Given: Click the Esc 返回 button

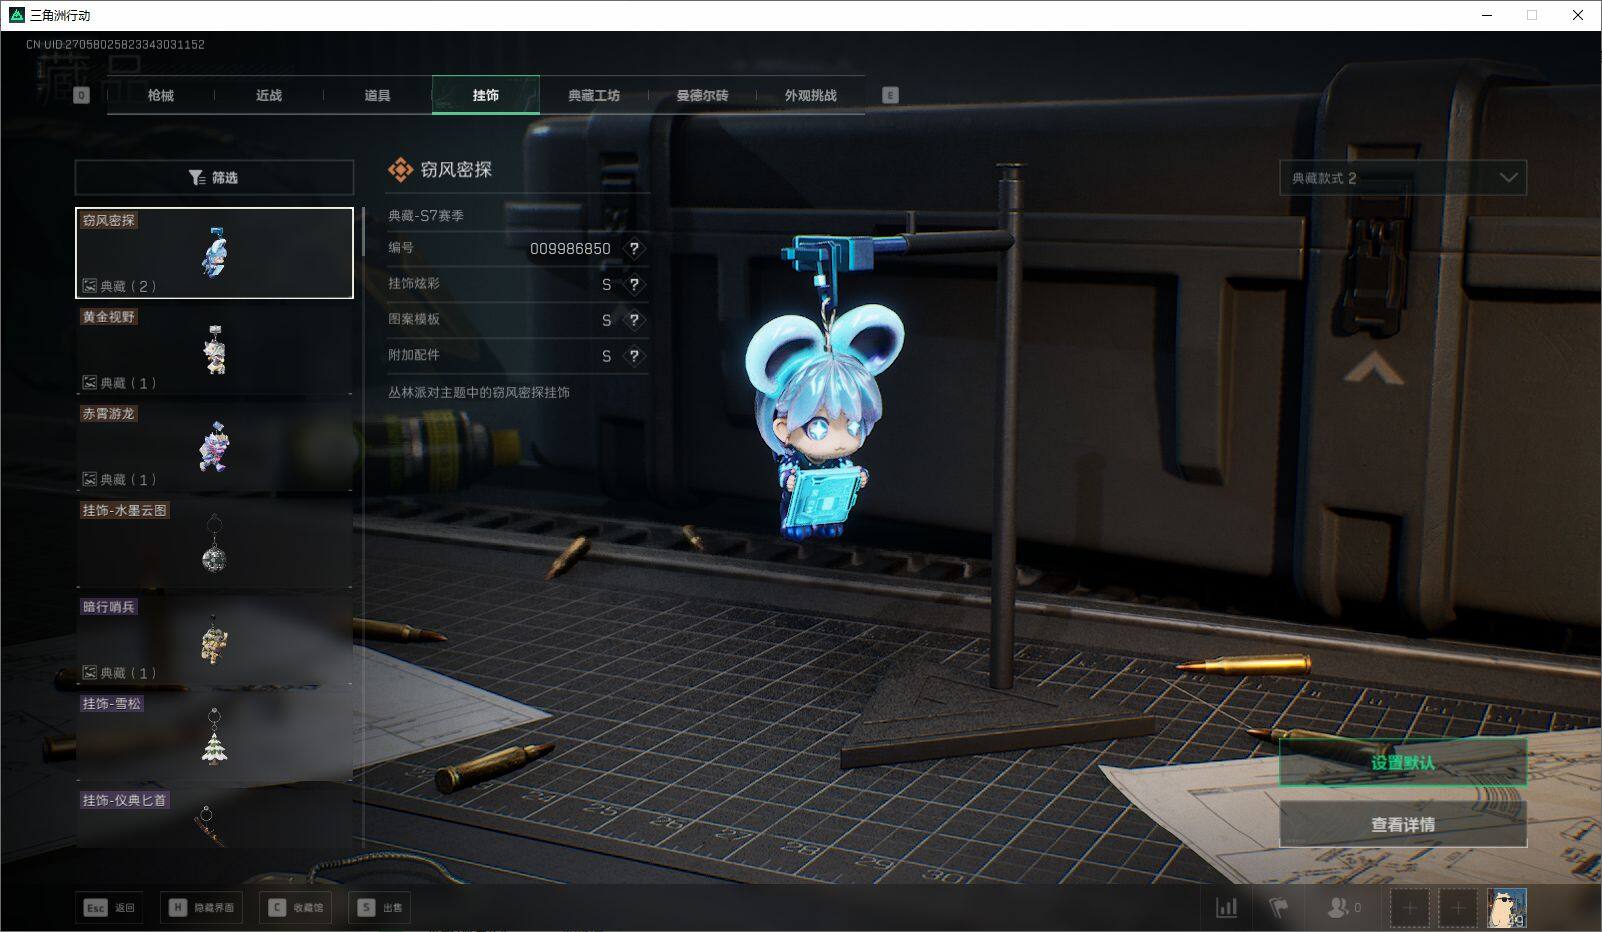Looking at the screenshot, I should (x=109, y=908).
